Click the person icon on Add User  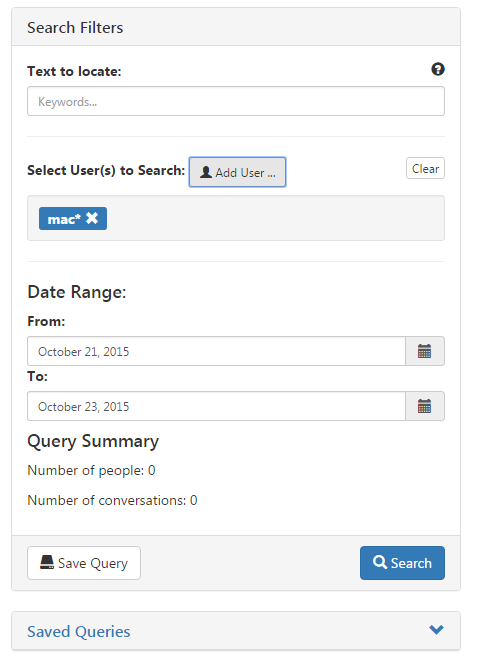coord(206,172)
